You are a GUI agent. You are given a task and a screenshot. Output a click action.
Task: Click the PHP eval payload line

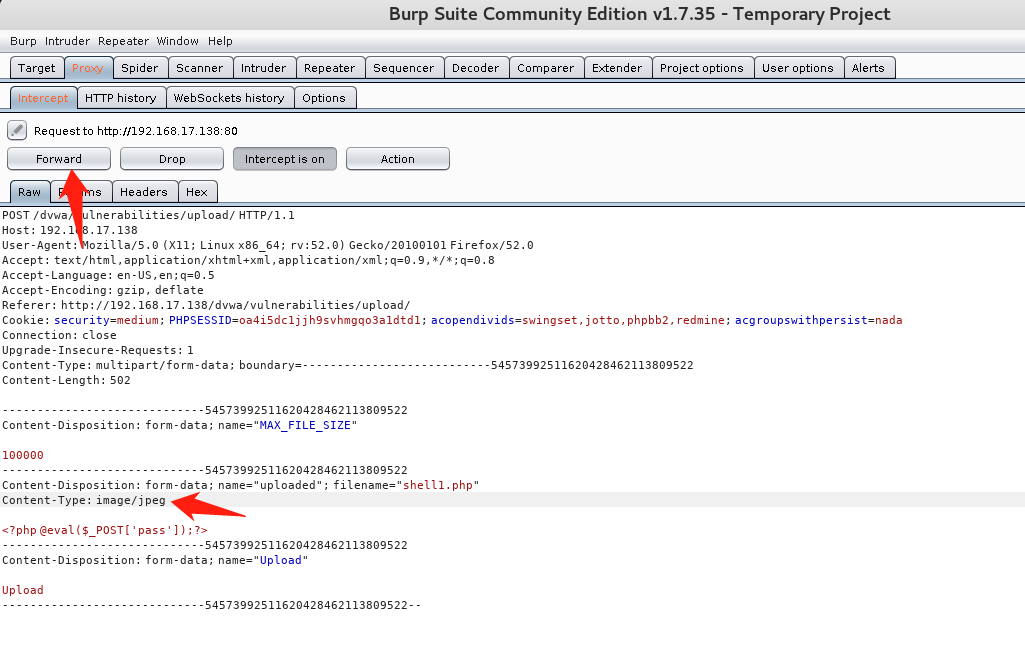pos(105,531)
